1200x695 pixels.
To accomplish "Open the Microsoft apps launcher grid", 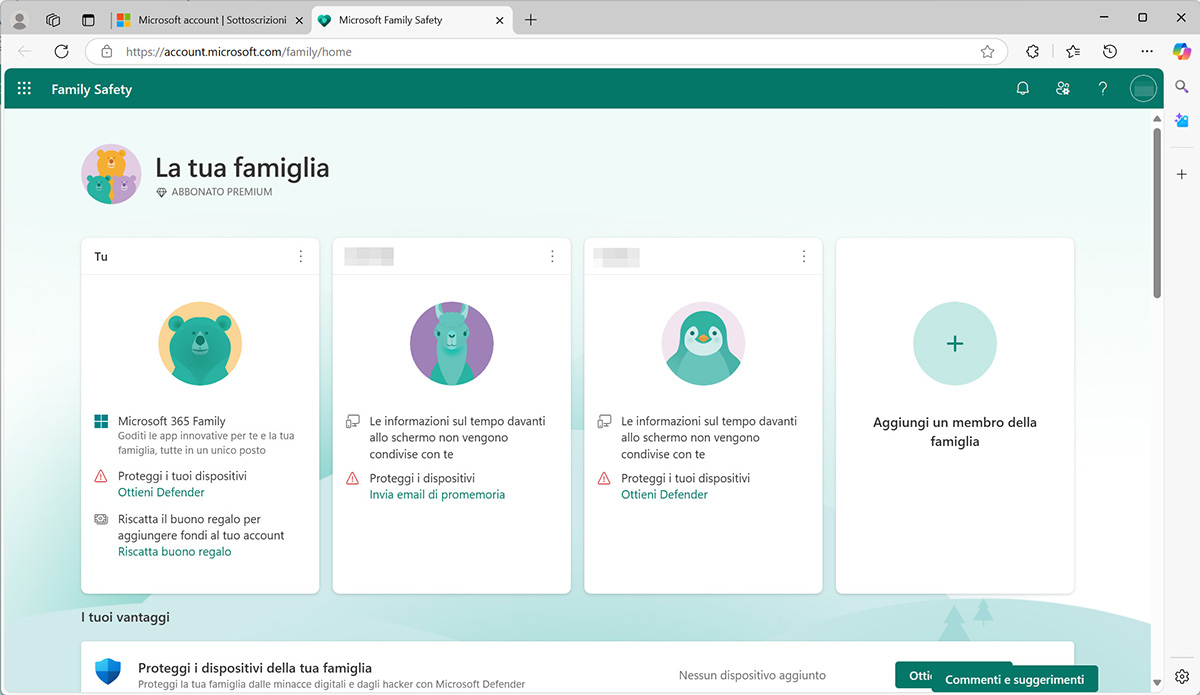I will (x=24, y=89).
